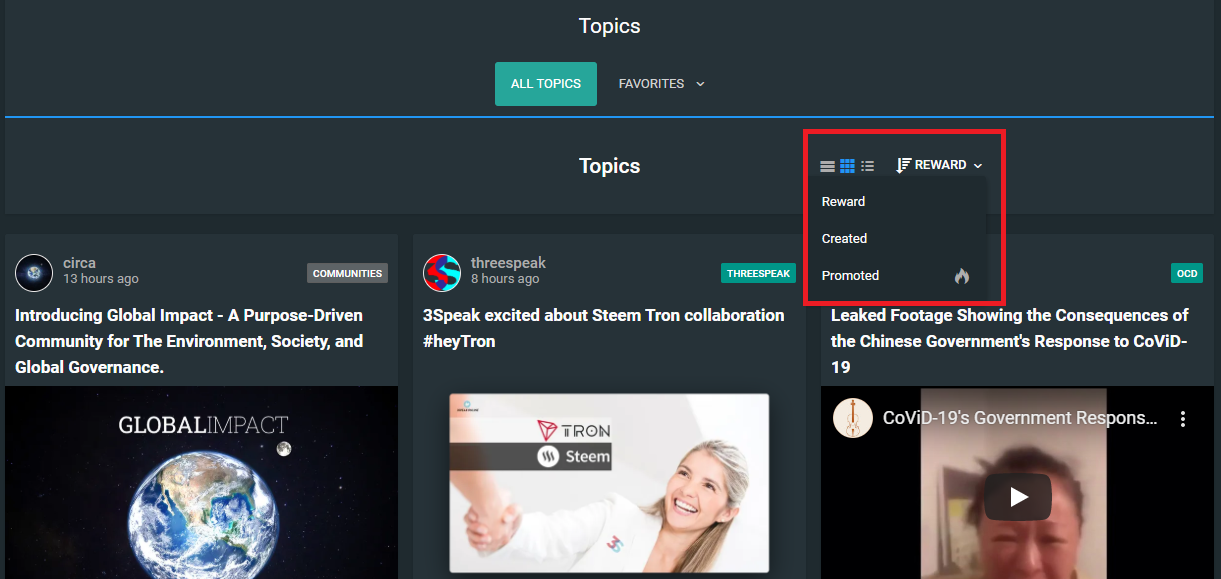Click the YouTube channel avatar on video
This screenshot has height=579, width=1221.
pos(852,418)
